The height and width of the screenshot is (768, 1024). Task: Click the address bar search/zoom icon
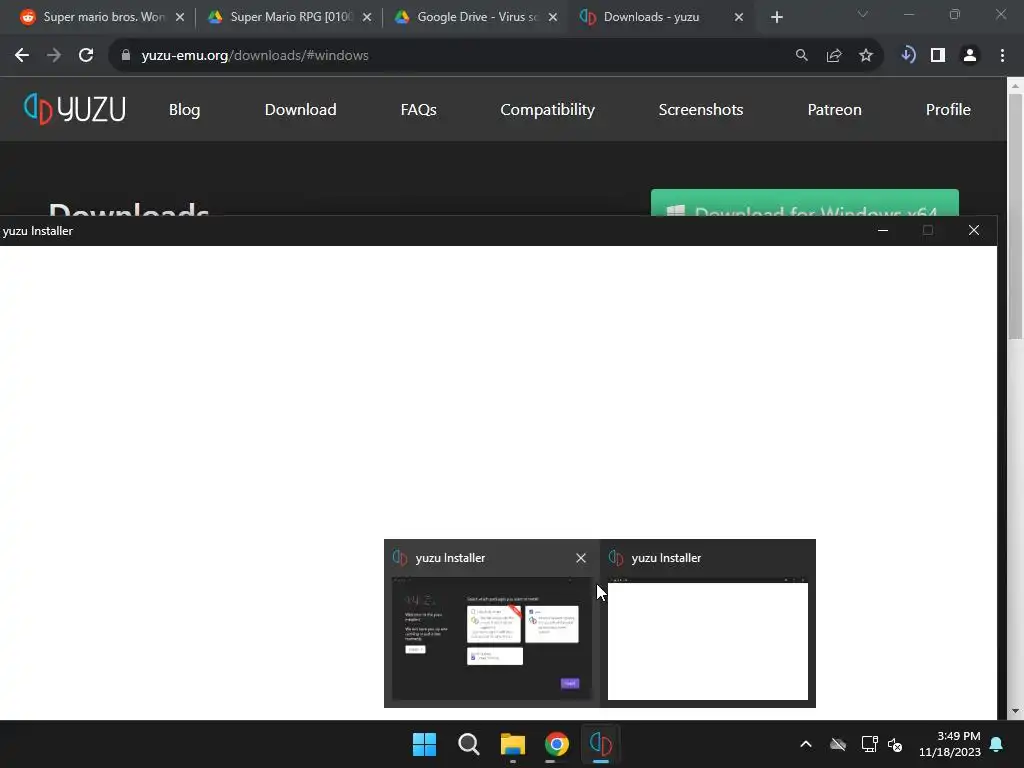click(801, 56)
